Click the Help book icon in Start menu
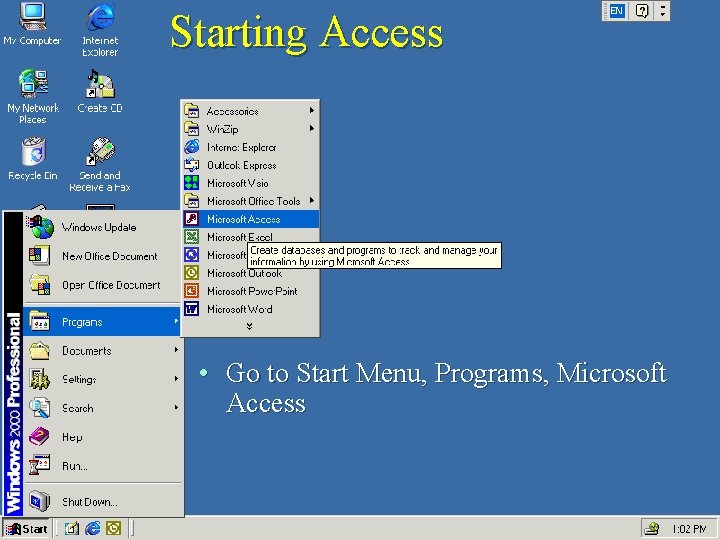The image size is (720, 540). coord(39,436)
